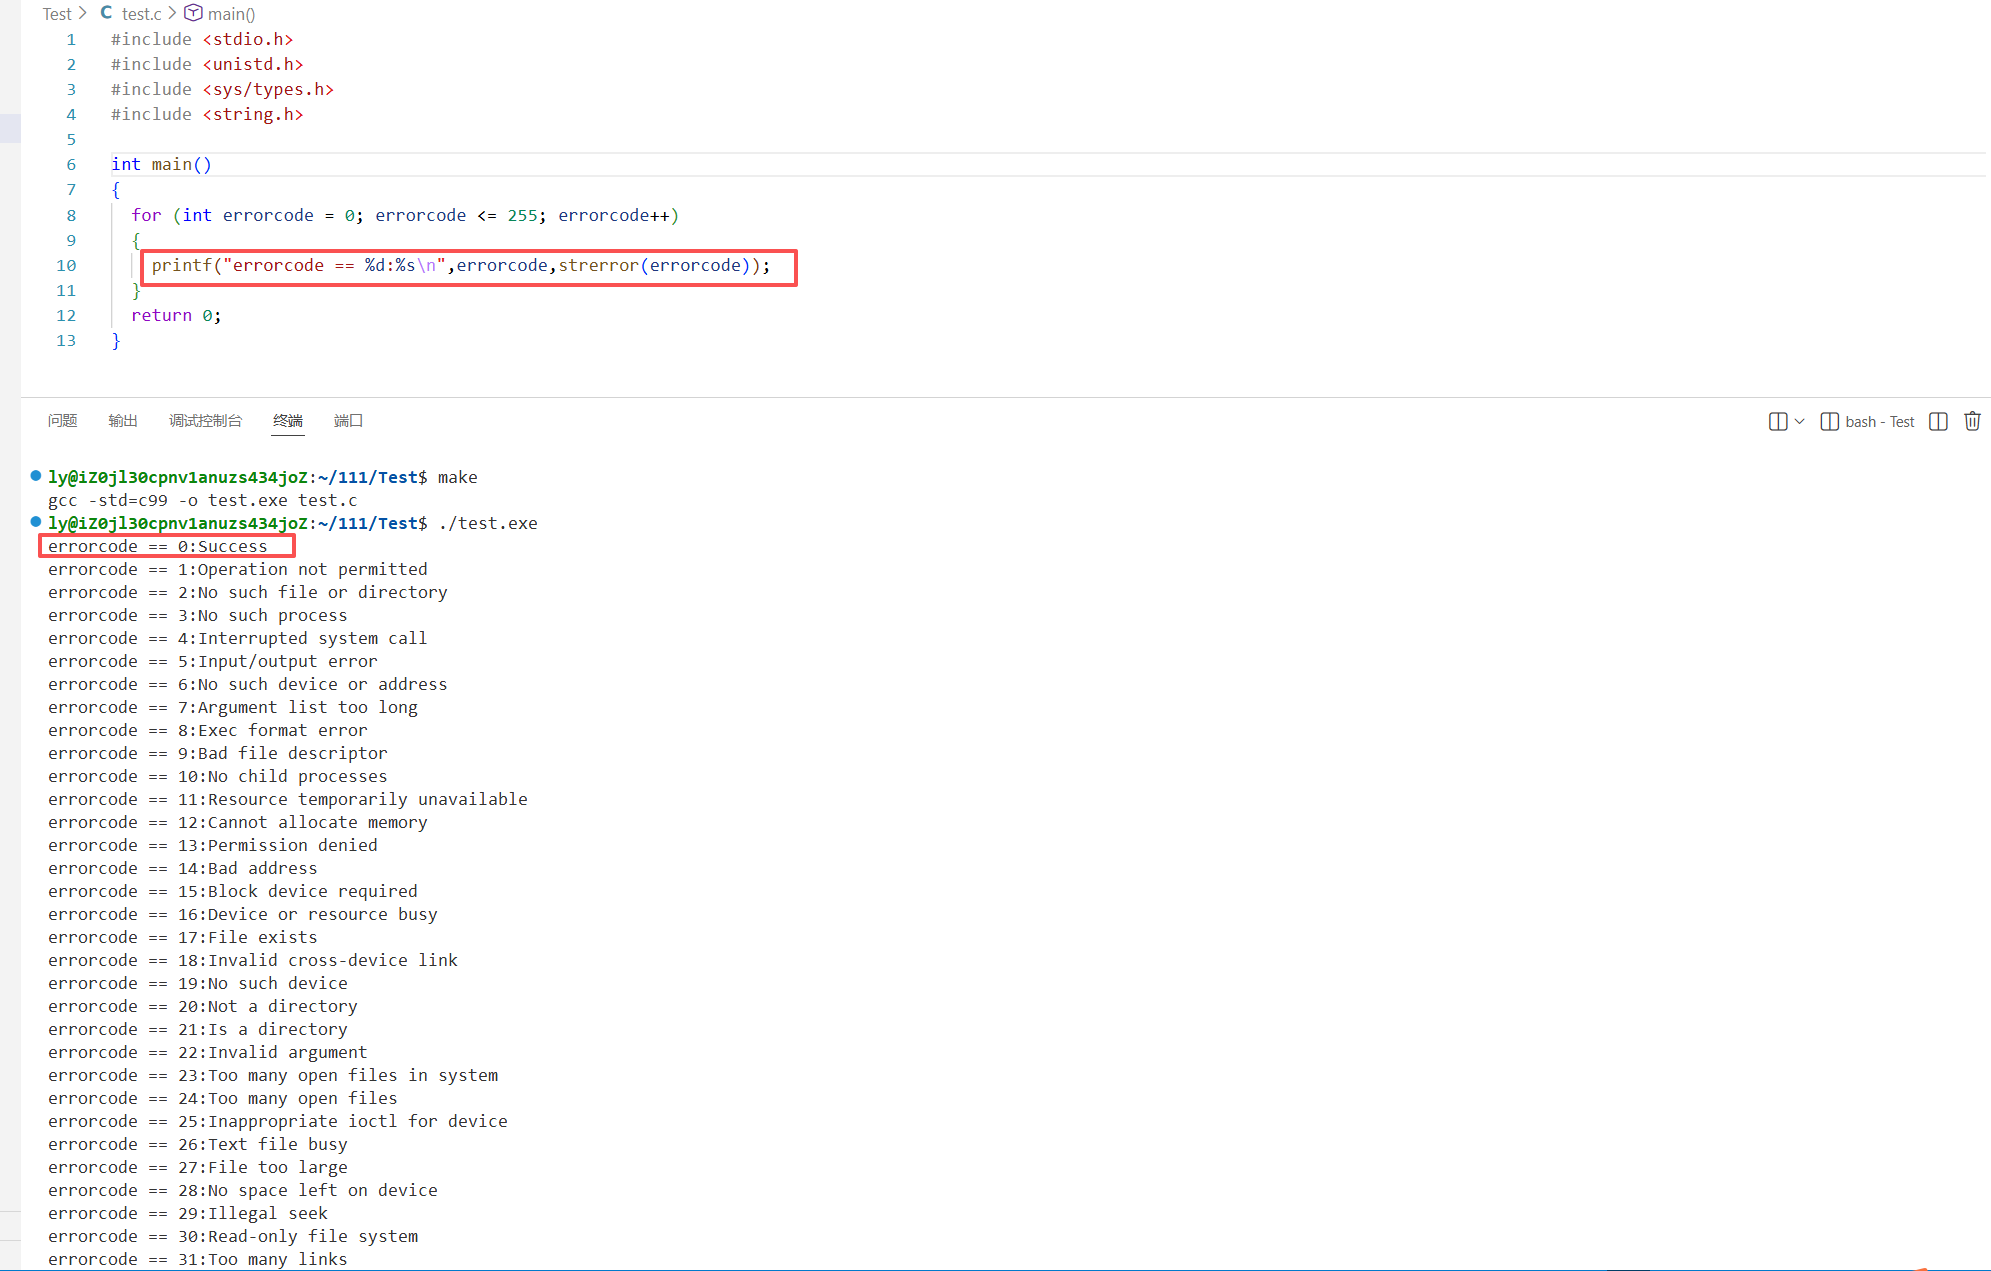Click main() in the breadcrumb path
Viewport: 1991px width, 1271px height.
[x=231, y=14]
